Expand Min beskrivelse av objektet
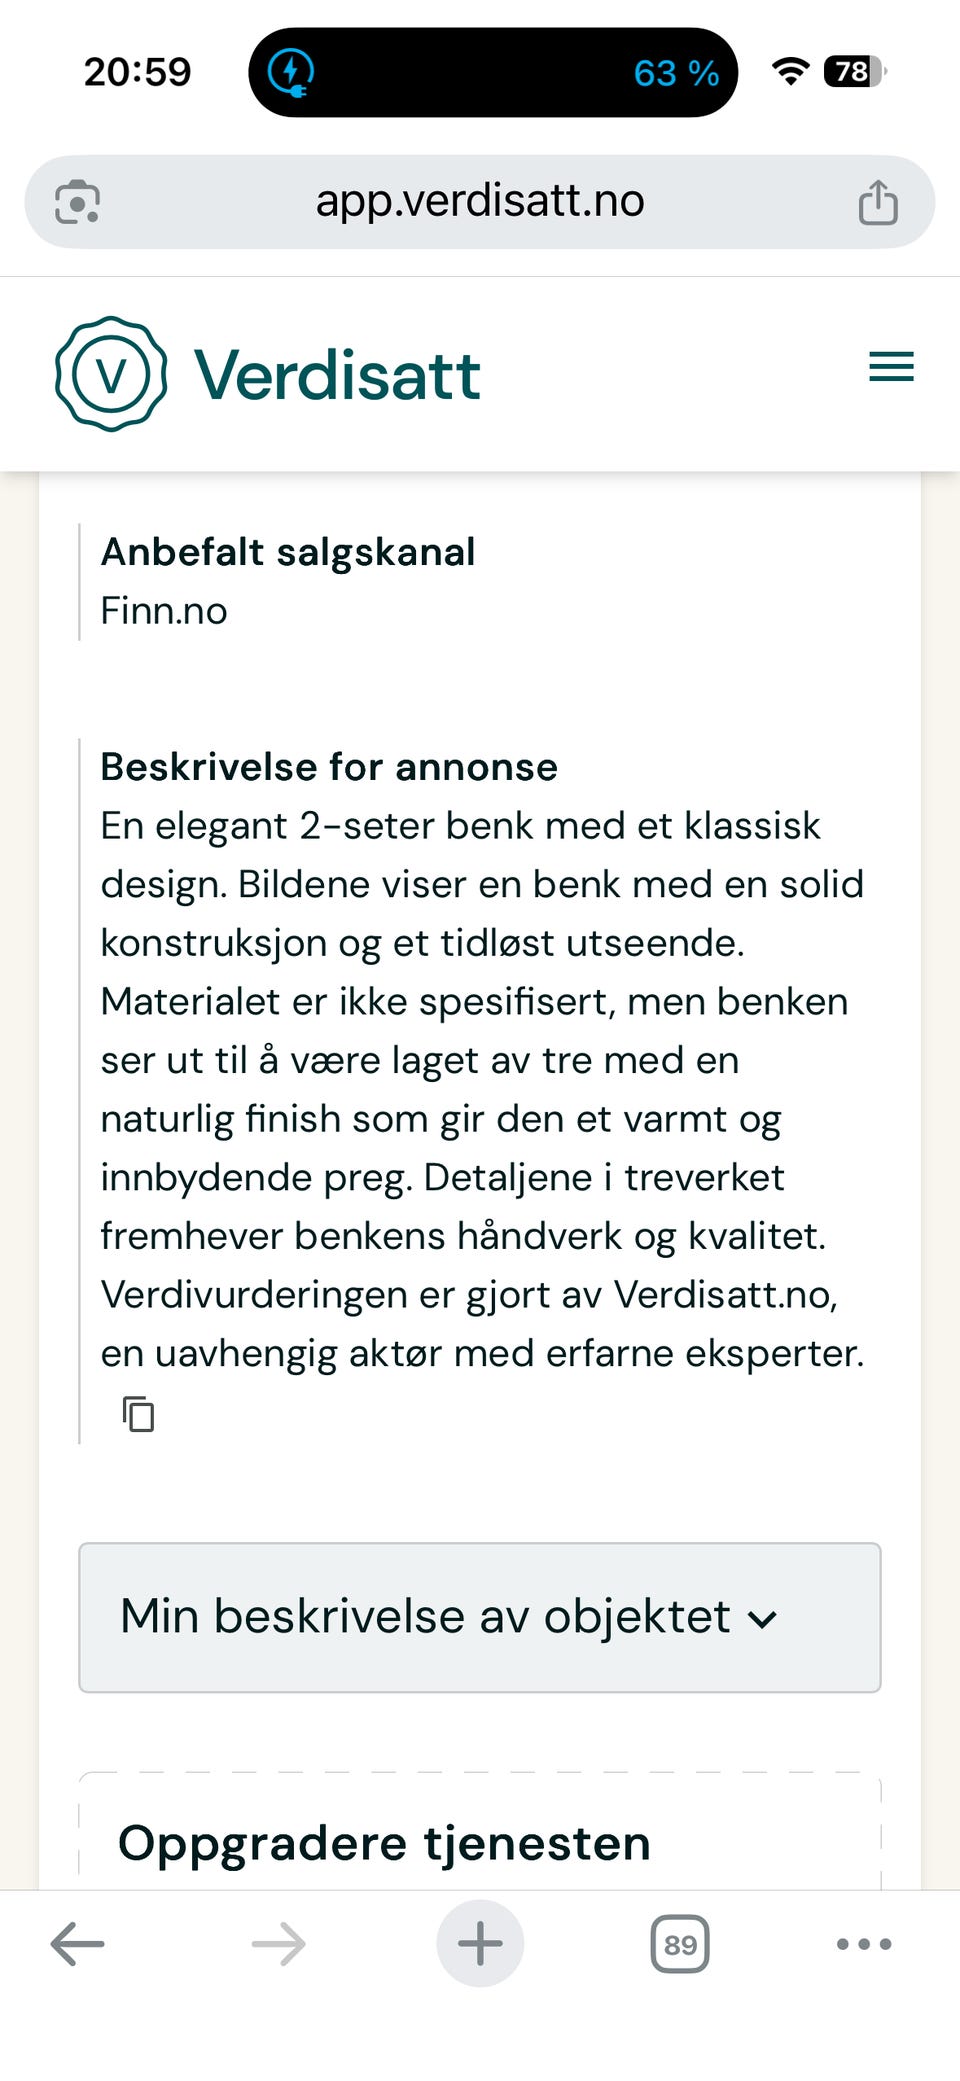This screenshot has height=2081, width=960. point(480,1618)
